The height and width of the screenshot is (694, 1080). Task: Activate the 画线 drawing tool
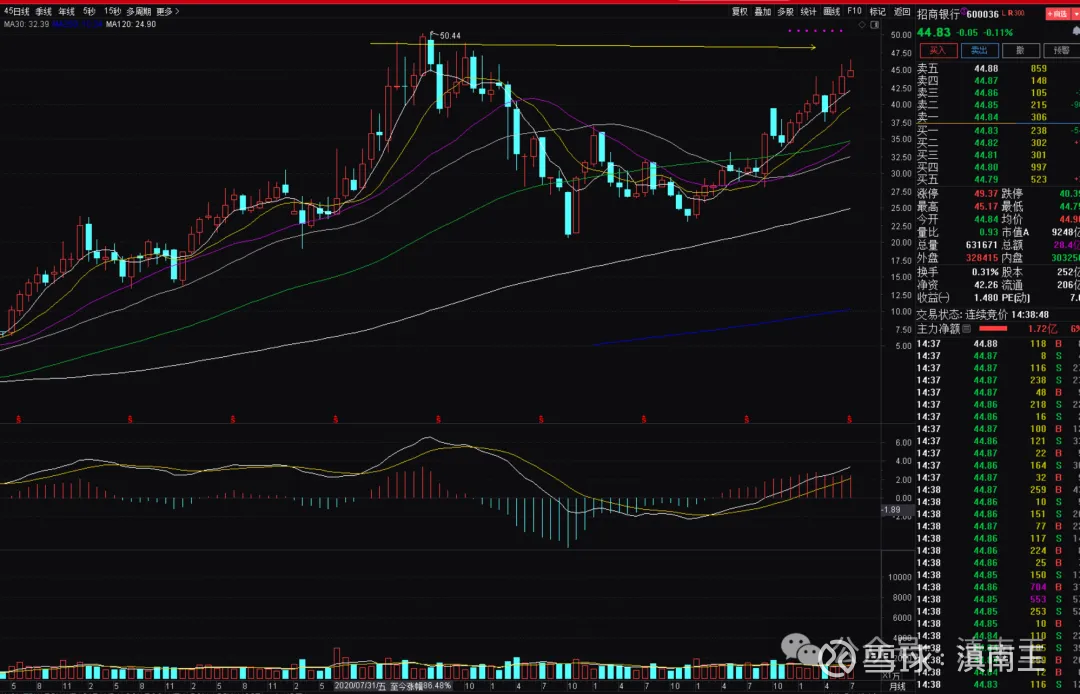click(x=832, y=12)
